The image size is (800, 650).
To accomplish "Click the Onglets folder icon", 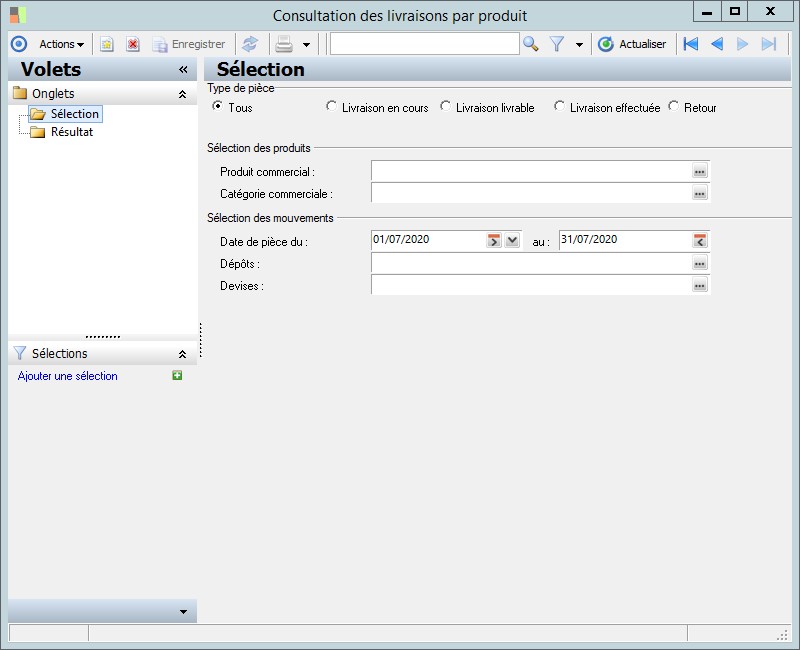I will [20, 93].
